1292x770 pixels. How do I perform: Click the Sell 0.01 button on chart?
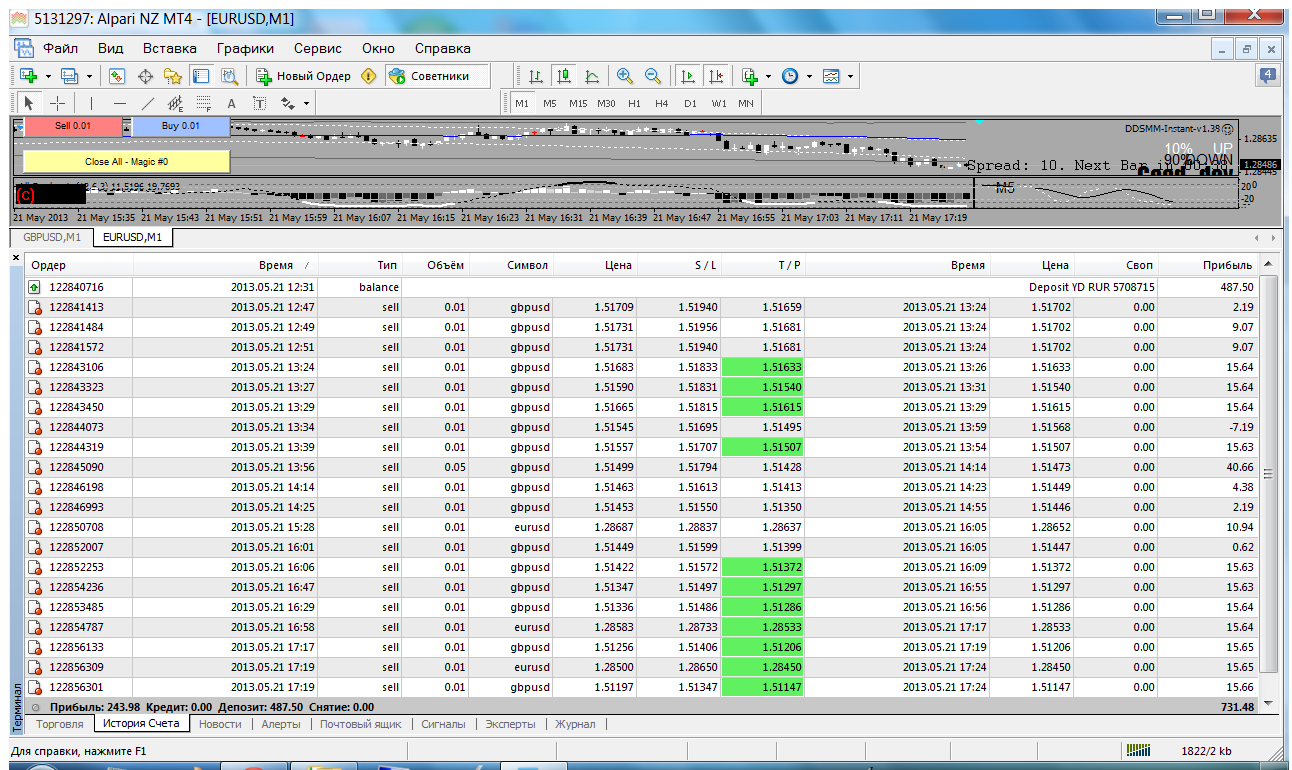tap(72, 126)
